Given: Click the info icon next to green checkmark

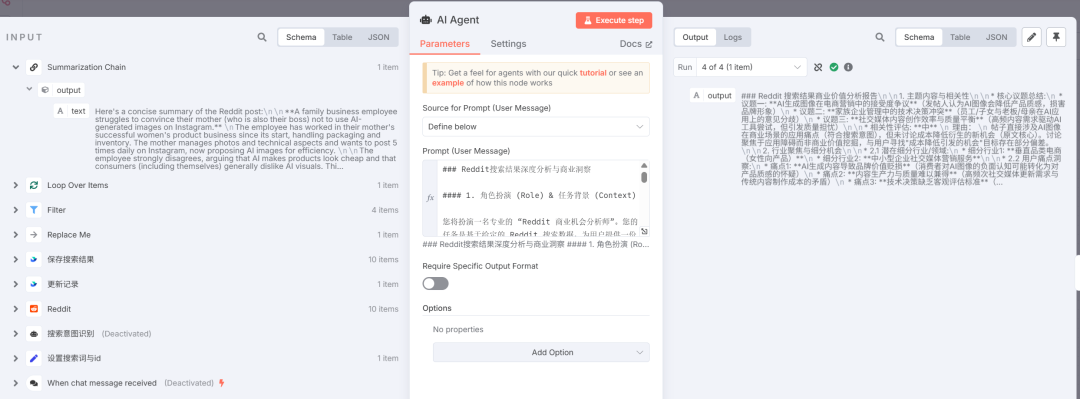Looking at the screenshot, I should click(848, 68).
